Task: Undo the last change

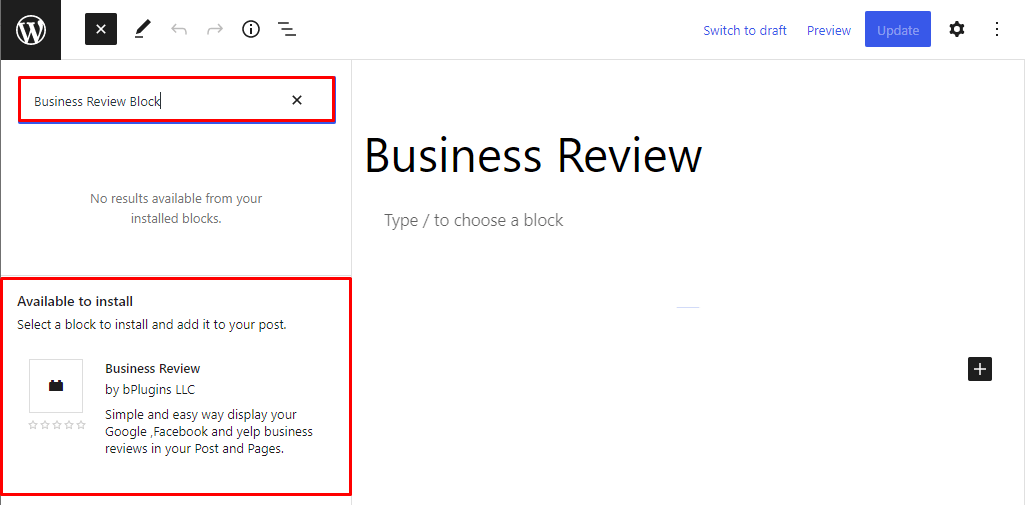Action: click(x=178, y=29)
